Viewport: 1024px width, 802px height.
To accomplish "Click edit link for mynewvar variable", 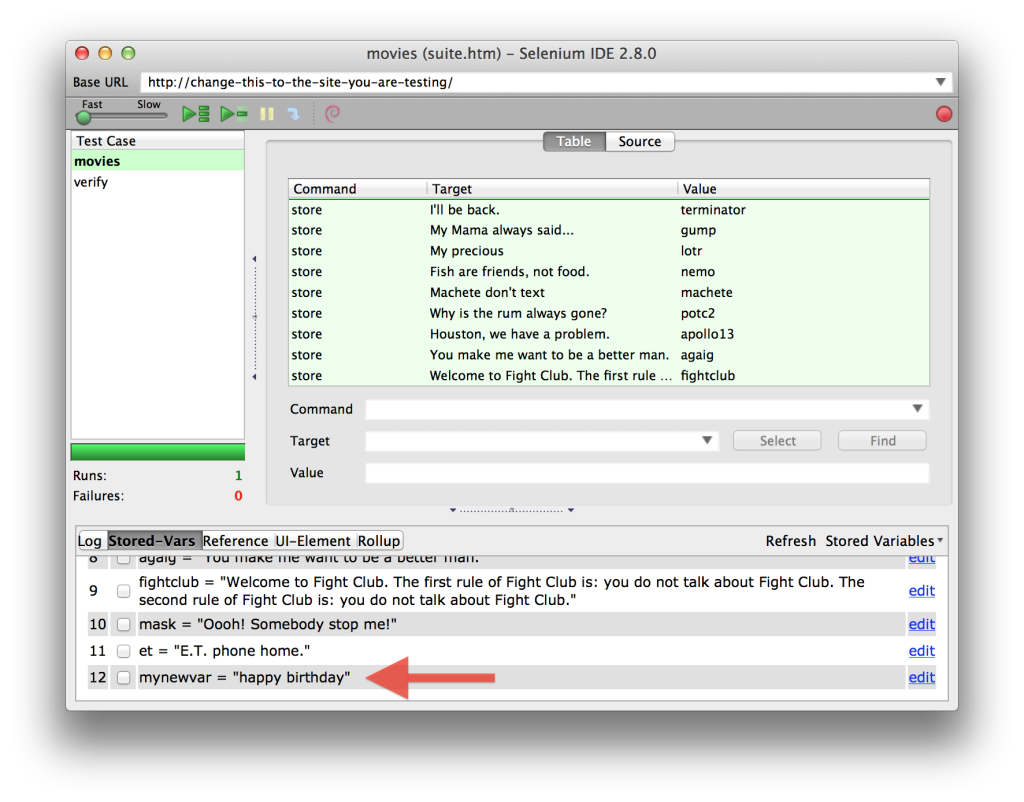I will pyautogui.click(x=921, y=678).
